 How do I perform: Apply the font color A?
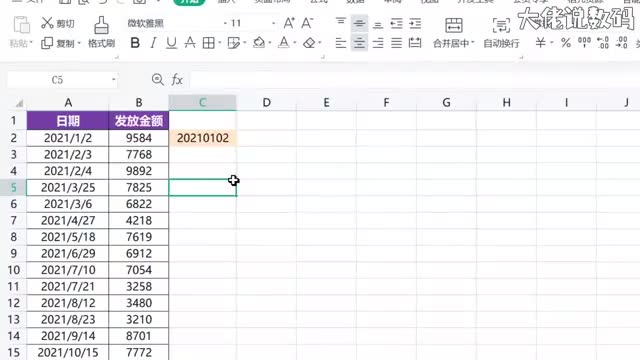click(x=284, y=43)
